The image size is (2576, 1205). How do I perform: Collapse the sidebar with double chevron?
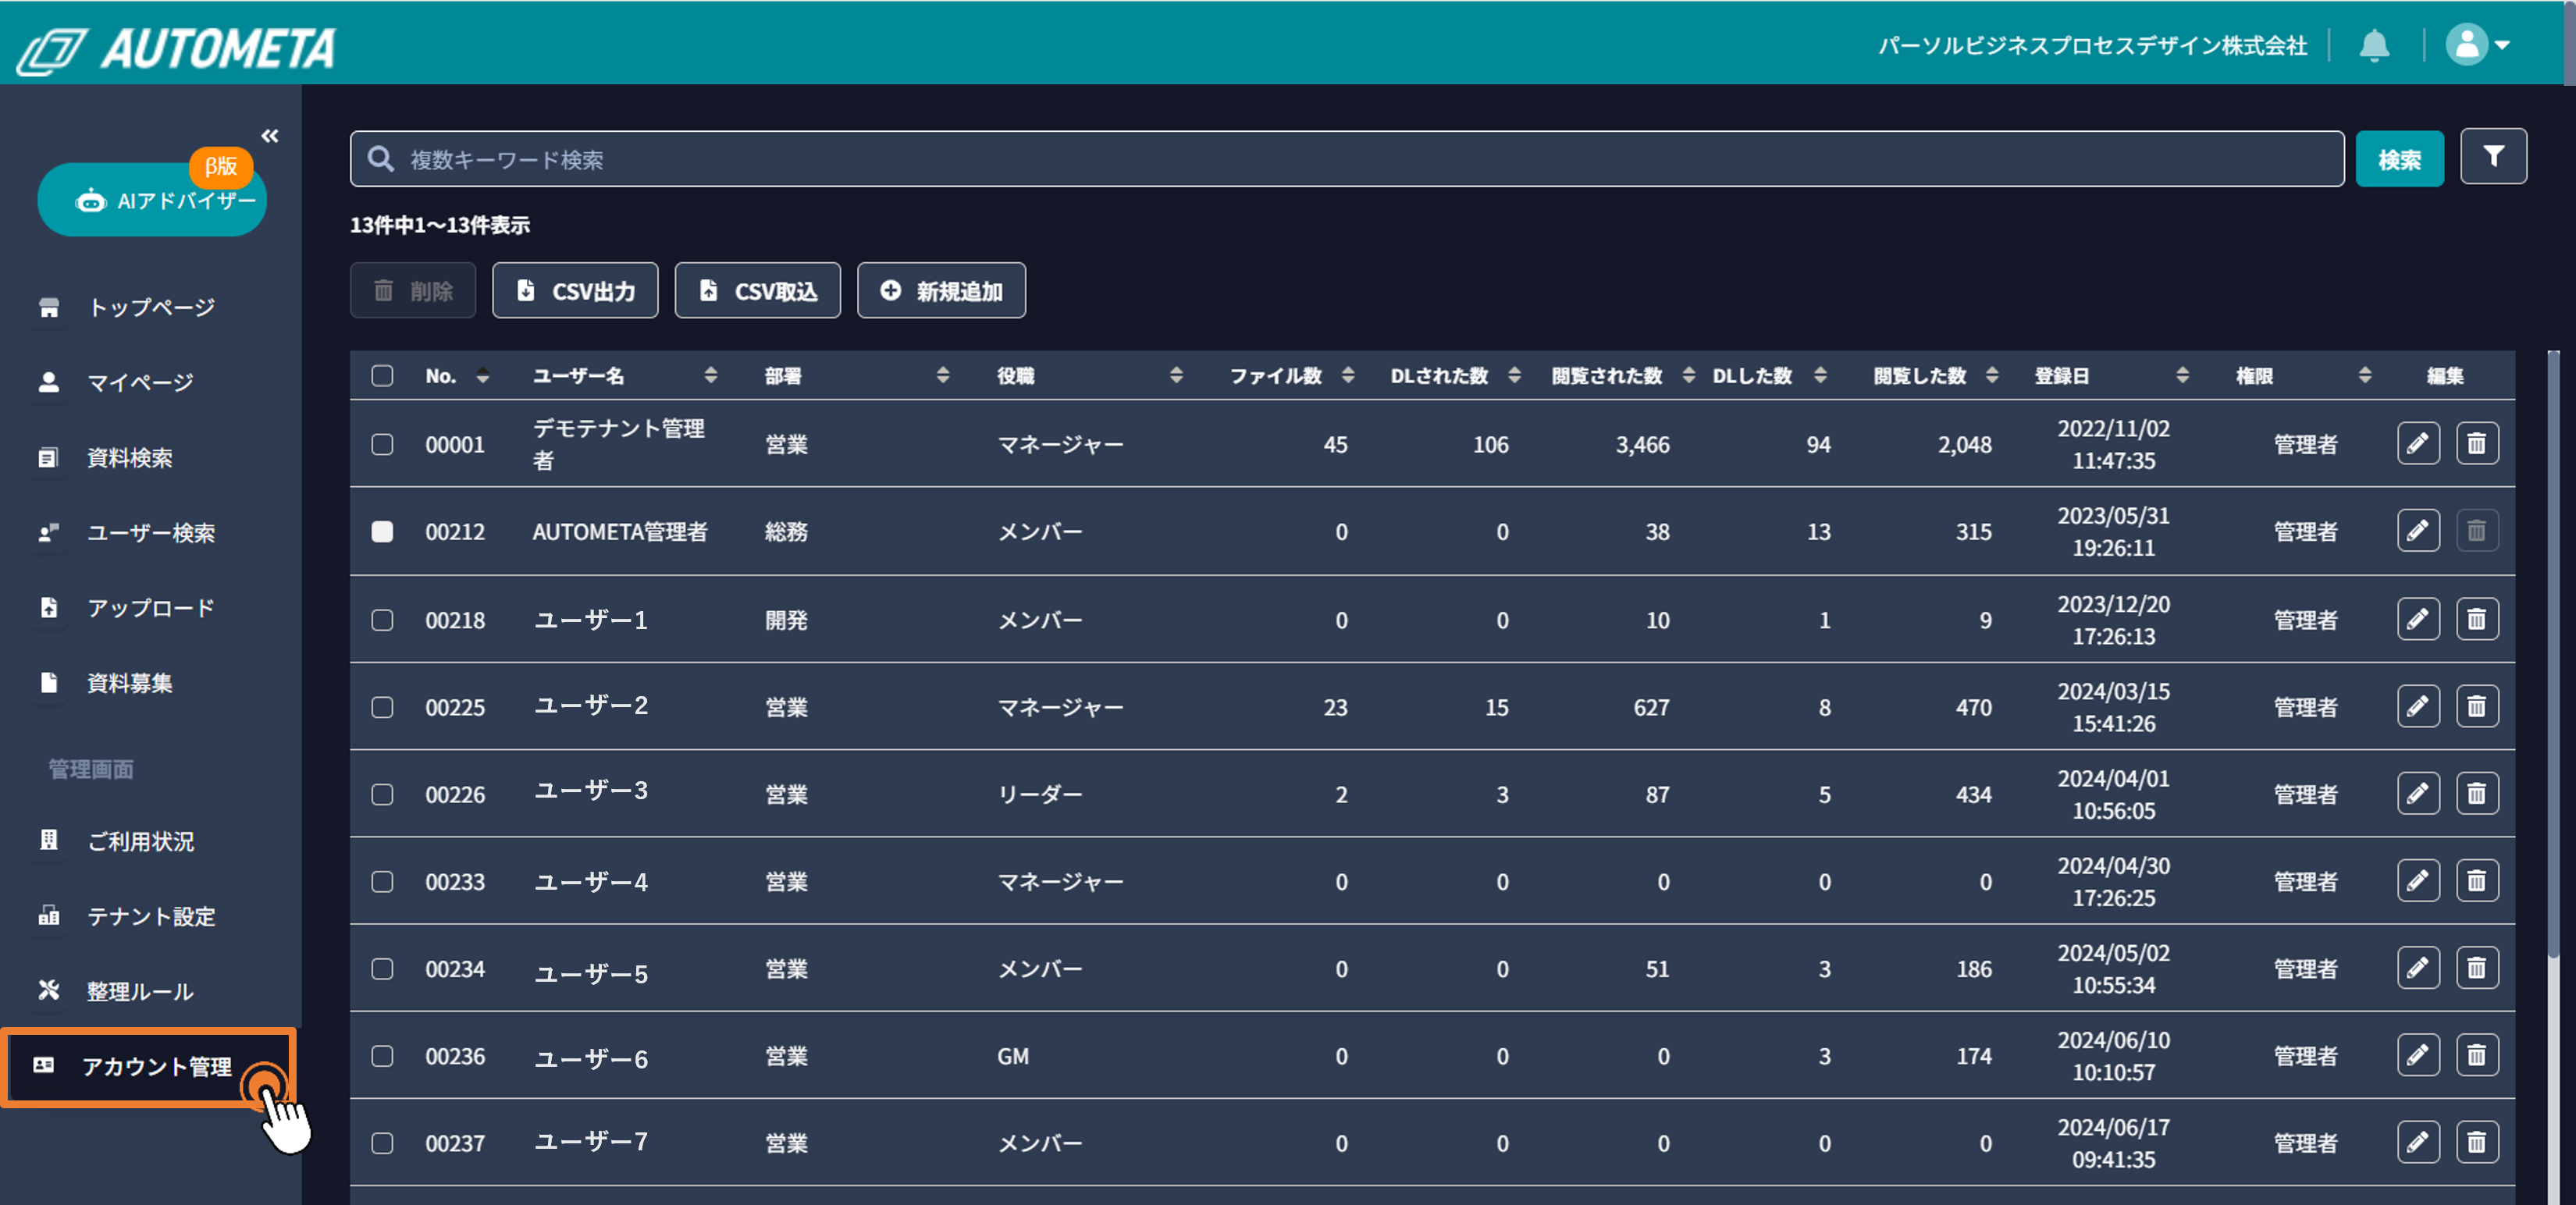coord(270,136)
